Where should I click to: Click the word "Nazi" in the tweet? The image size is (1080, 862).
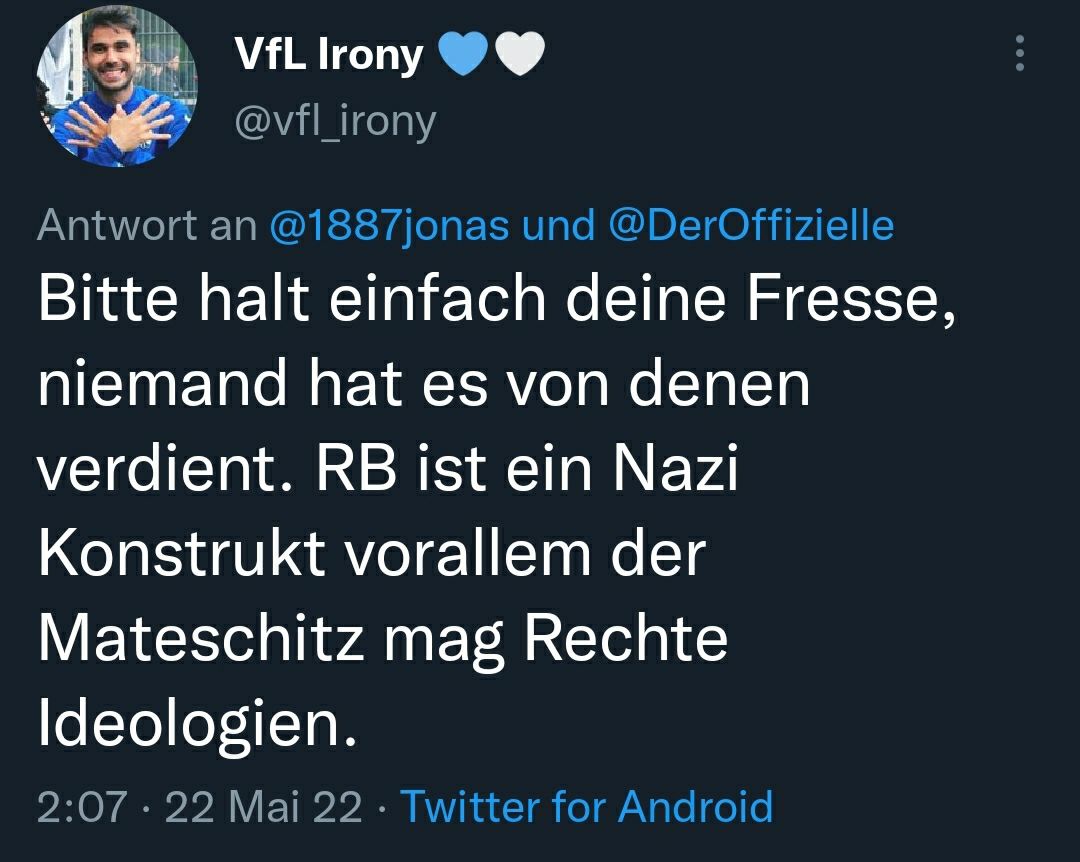pos(674,469)
